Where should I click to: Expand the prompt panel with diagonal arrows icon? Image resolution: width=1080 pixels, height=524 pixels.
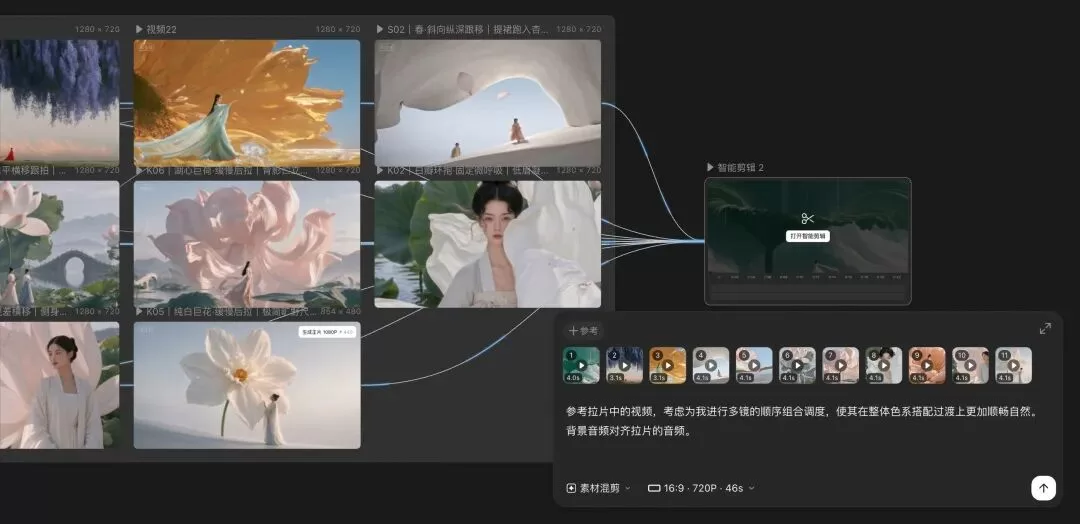1045,328
